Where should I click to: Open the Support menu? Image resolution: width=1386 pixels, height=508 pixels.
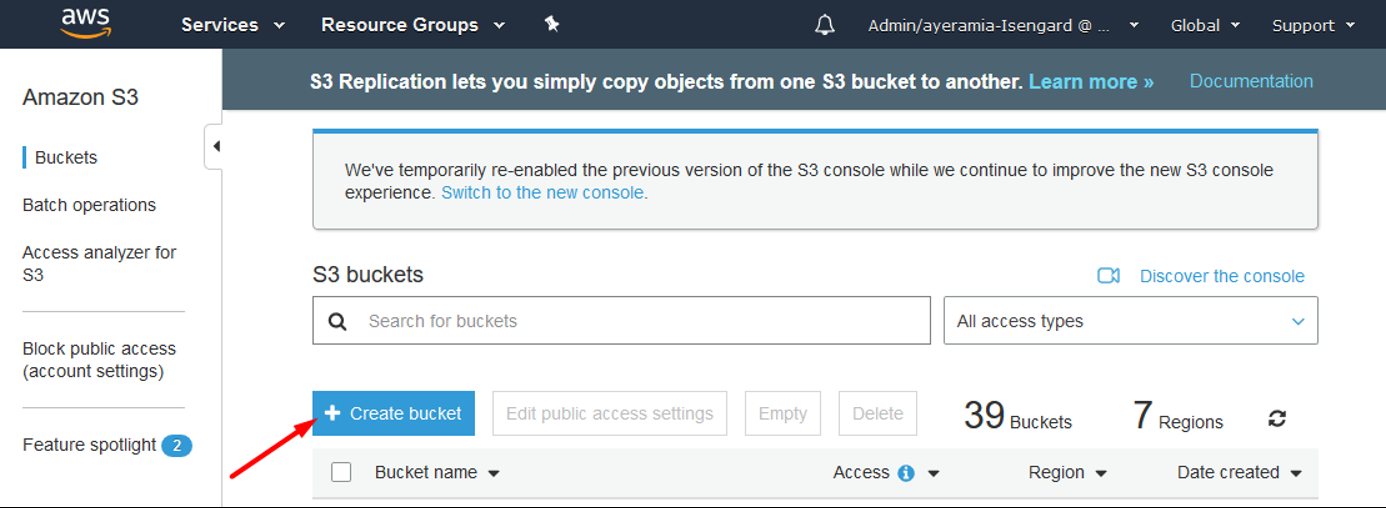click(1313, 25)
